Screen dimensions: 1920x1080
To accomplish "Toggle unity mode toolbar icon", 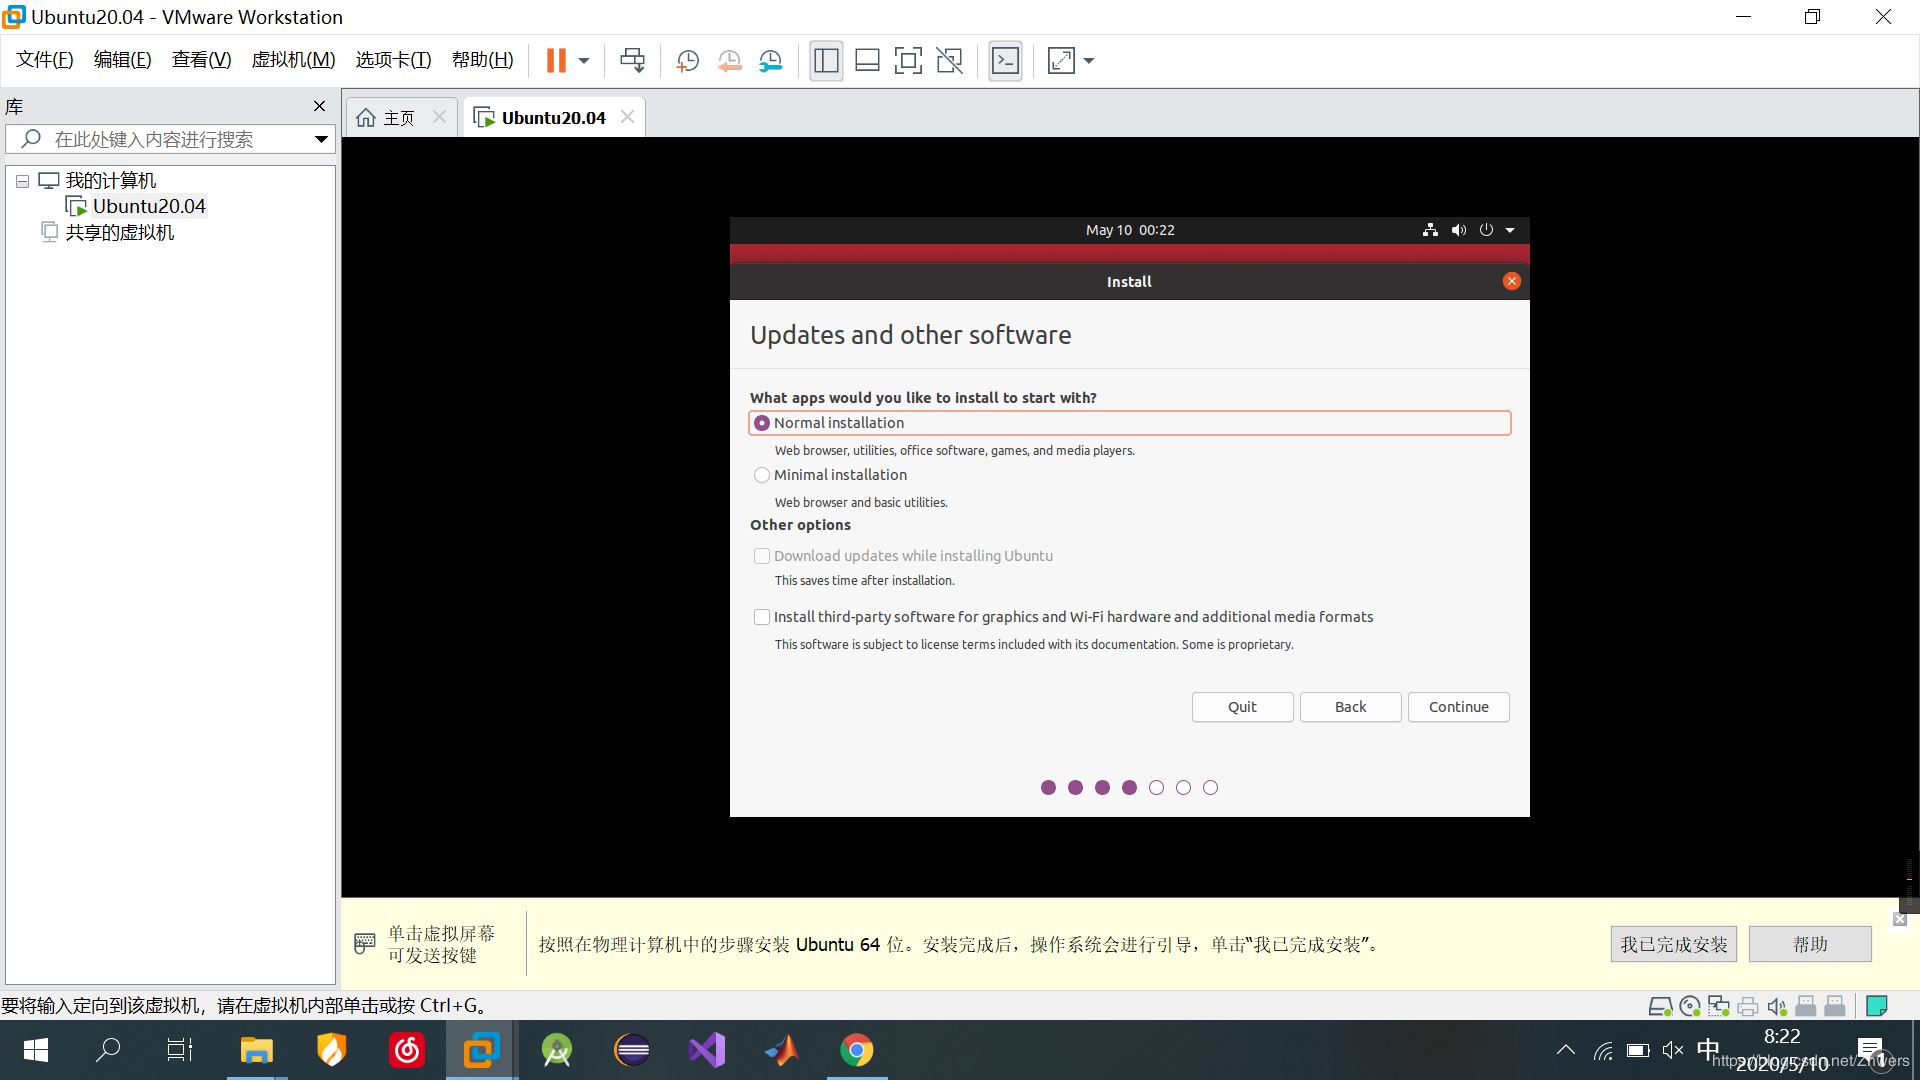I will pos(949,61).
